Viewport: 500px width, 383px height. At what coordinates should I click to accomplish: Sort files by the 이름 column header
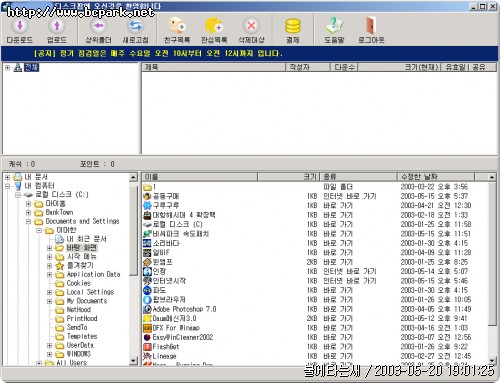[200, 177]
